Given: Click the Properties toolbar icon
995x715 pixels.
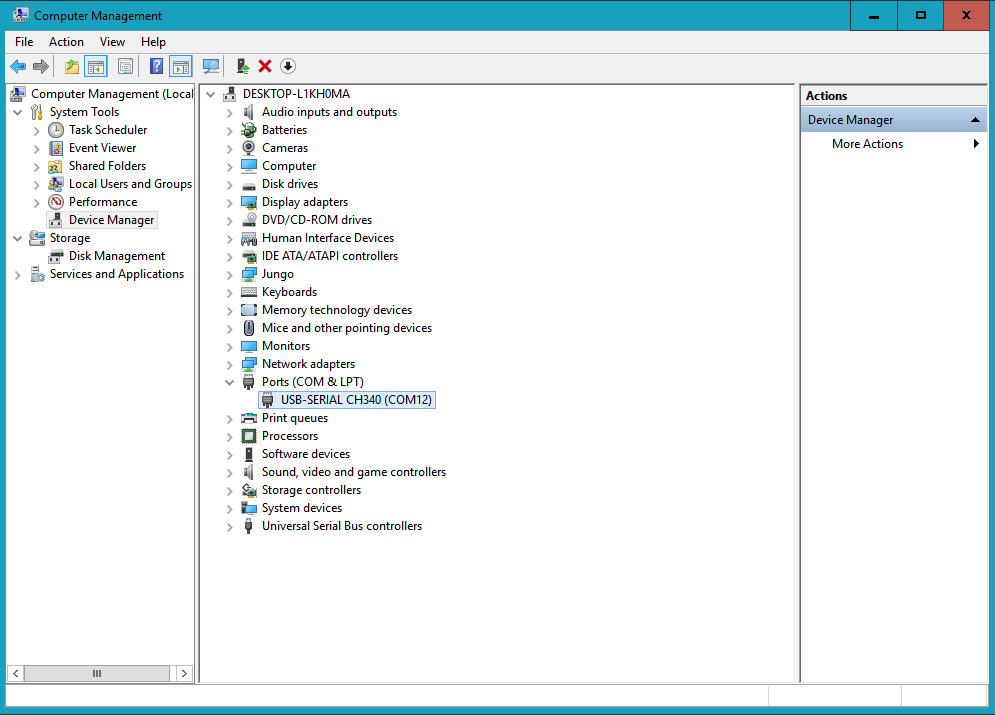Looking at the screenshot, I should click(x=126, y=66).
